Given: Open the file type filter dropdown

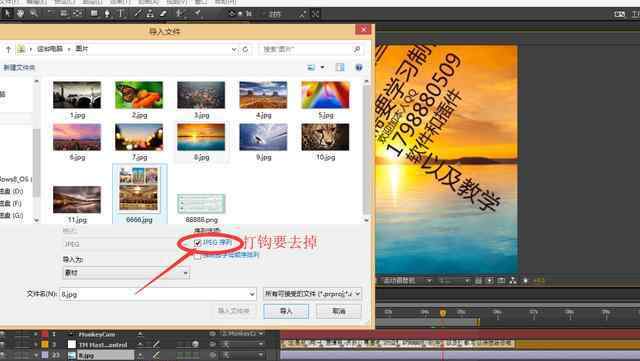Looking at the screenshot, I should coord(312,294).
